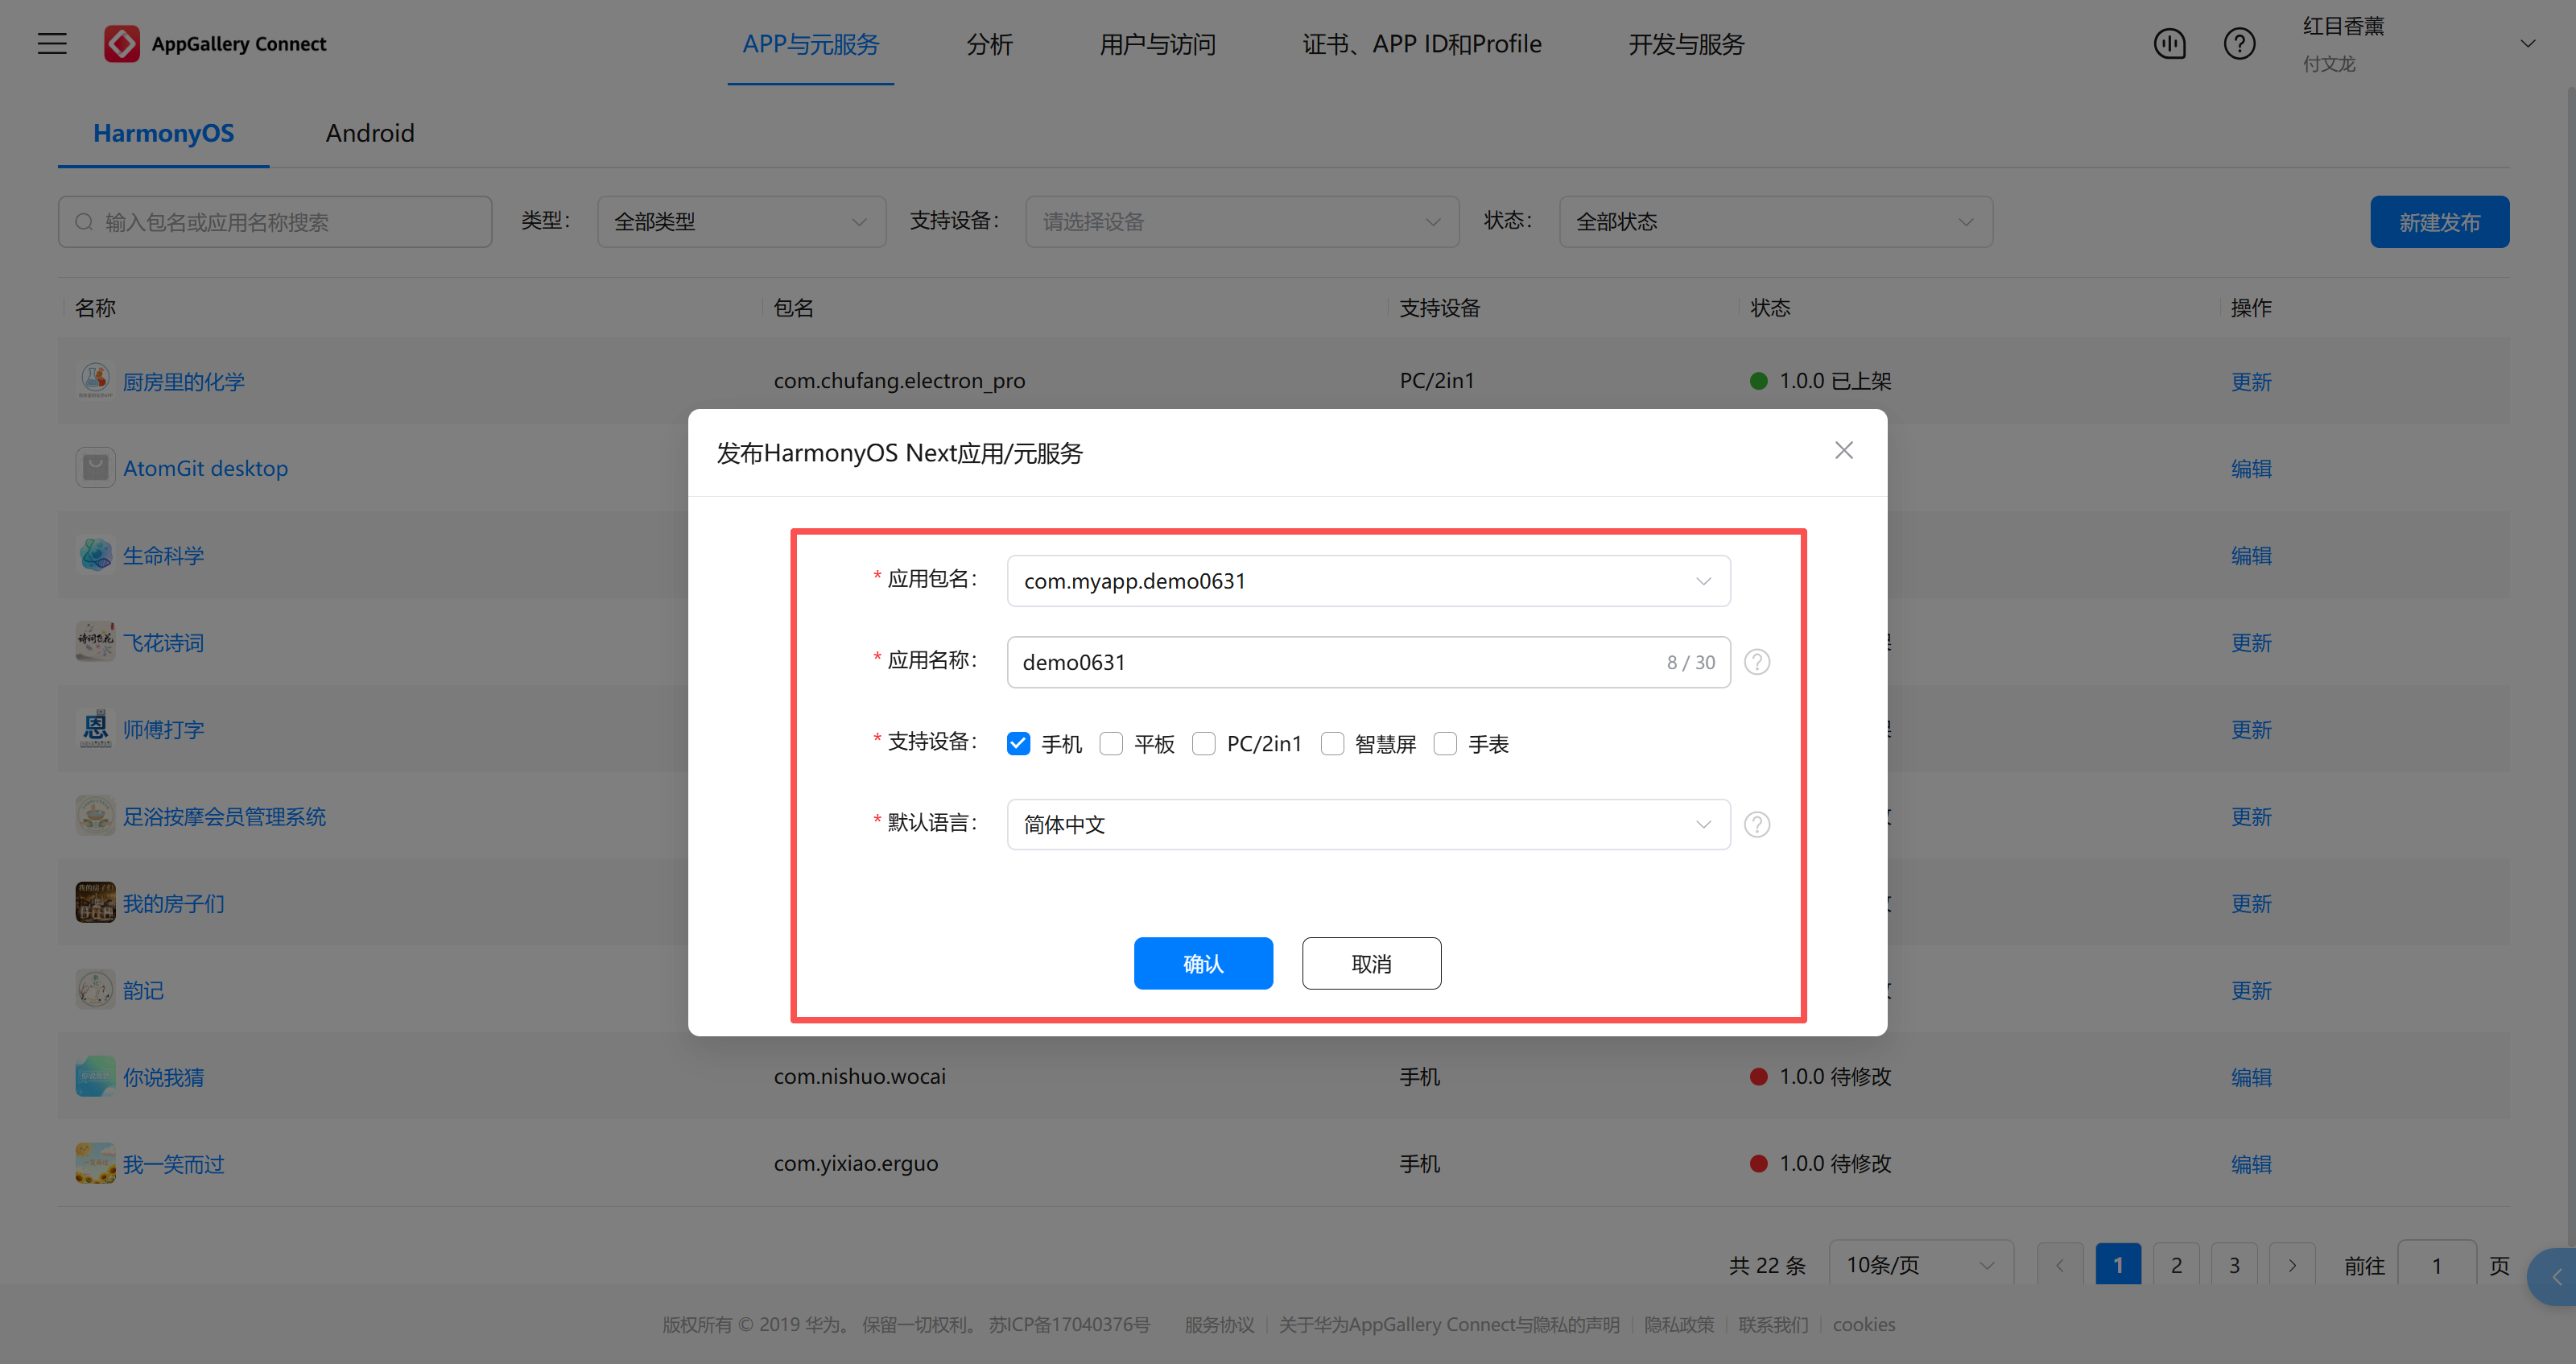Click the 足浴按摩会员管理系统 app icon
Viewport: 2576px width, 1364px height.
pos(95,816)
